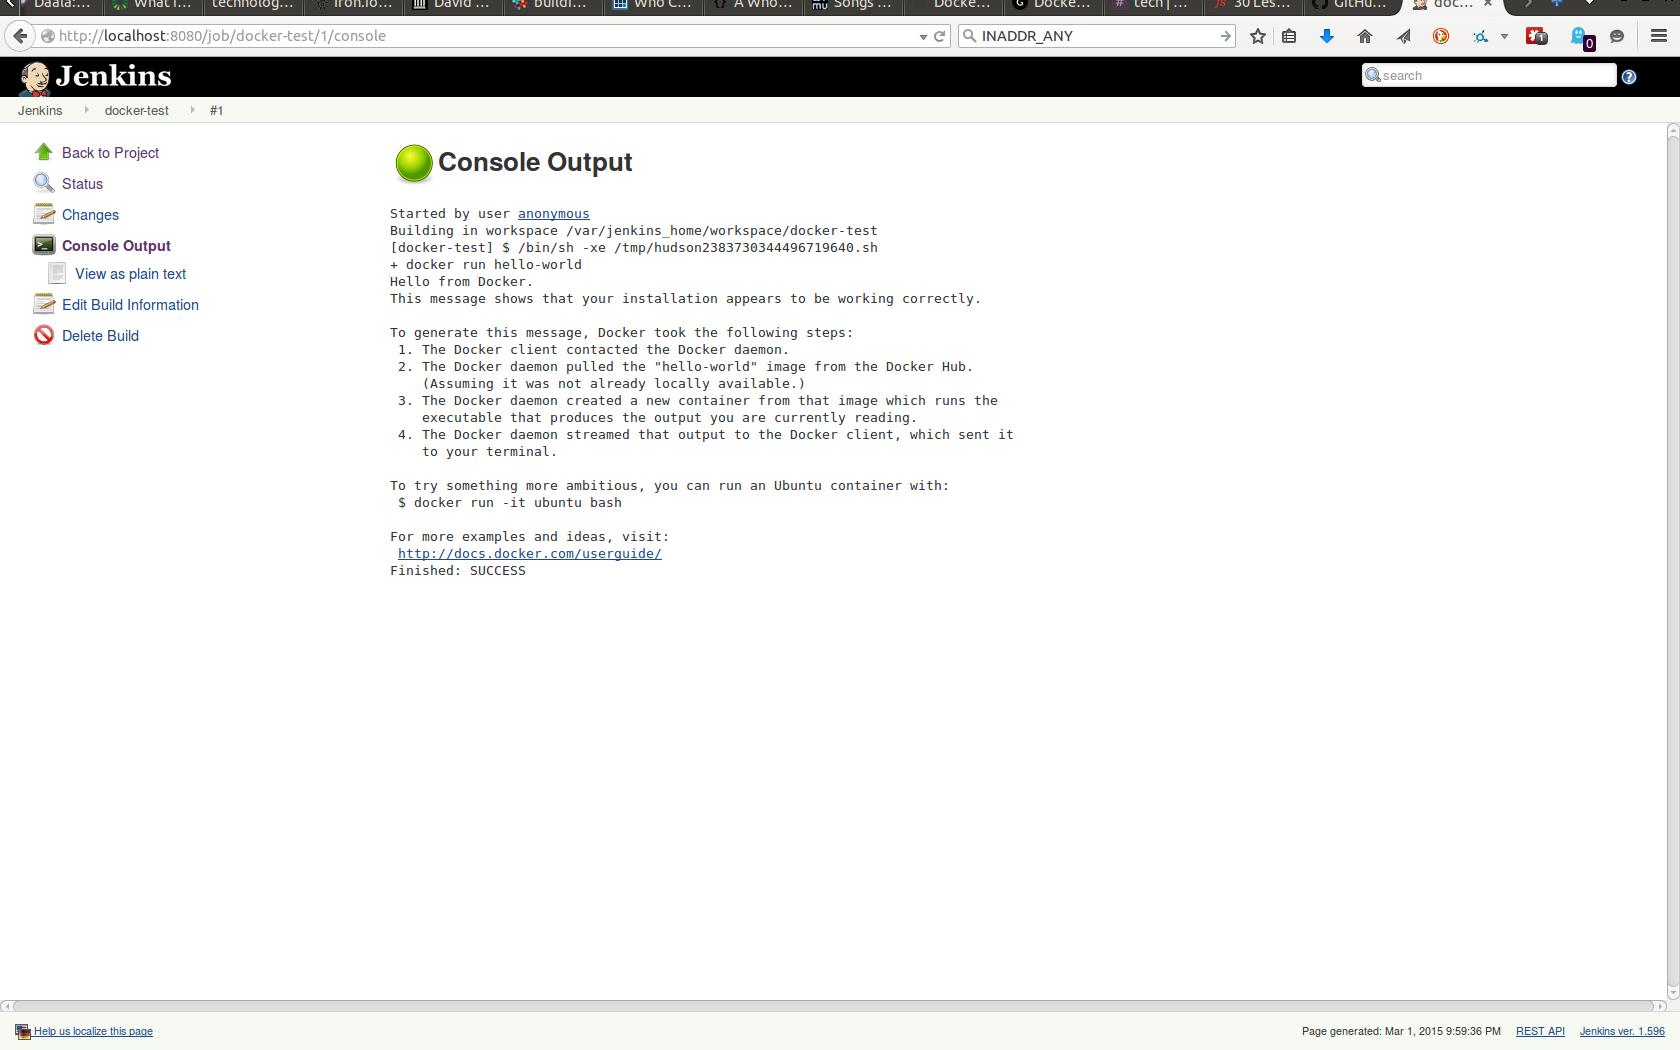Click the horizontal scrollbar at page bottom
1680x1050 pixels.
coord(833,1006)
